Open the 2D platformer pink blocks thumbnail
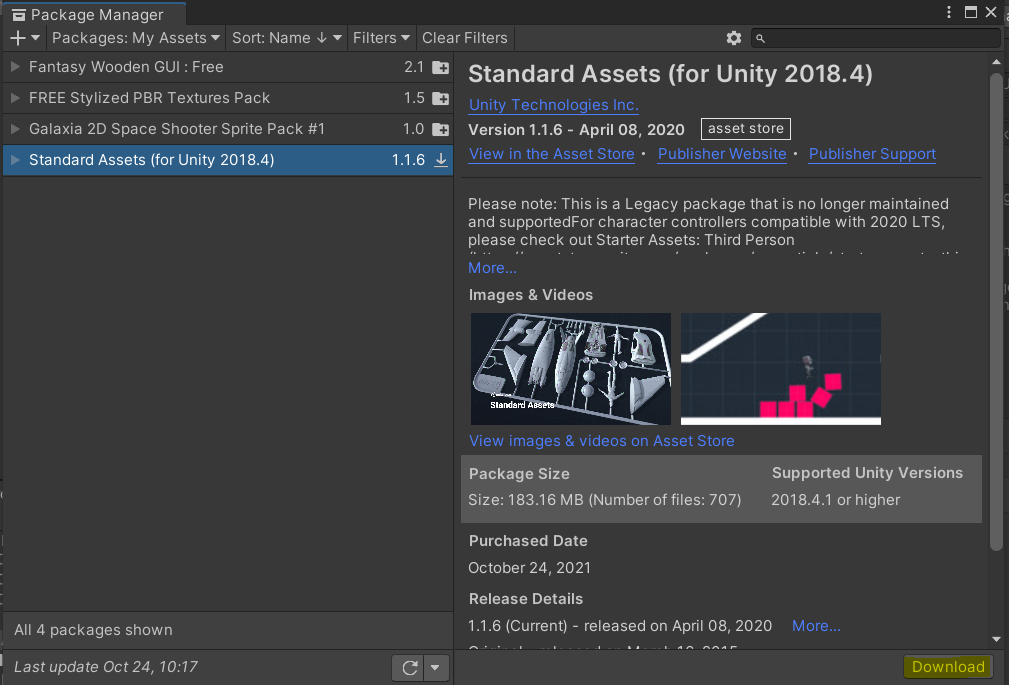The image size is (1009, 685). coord(781,369)
